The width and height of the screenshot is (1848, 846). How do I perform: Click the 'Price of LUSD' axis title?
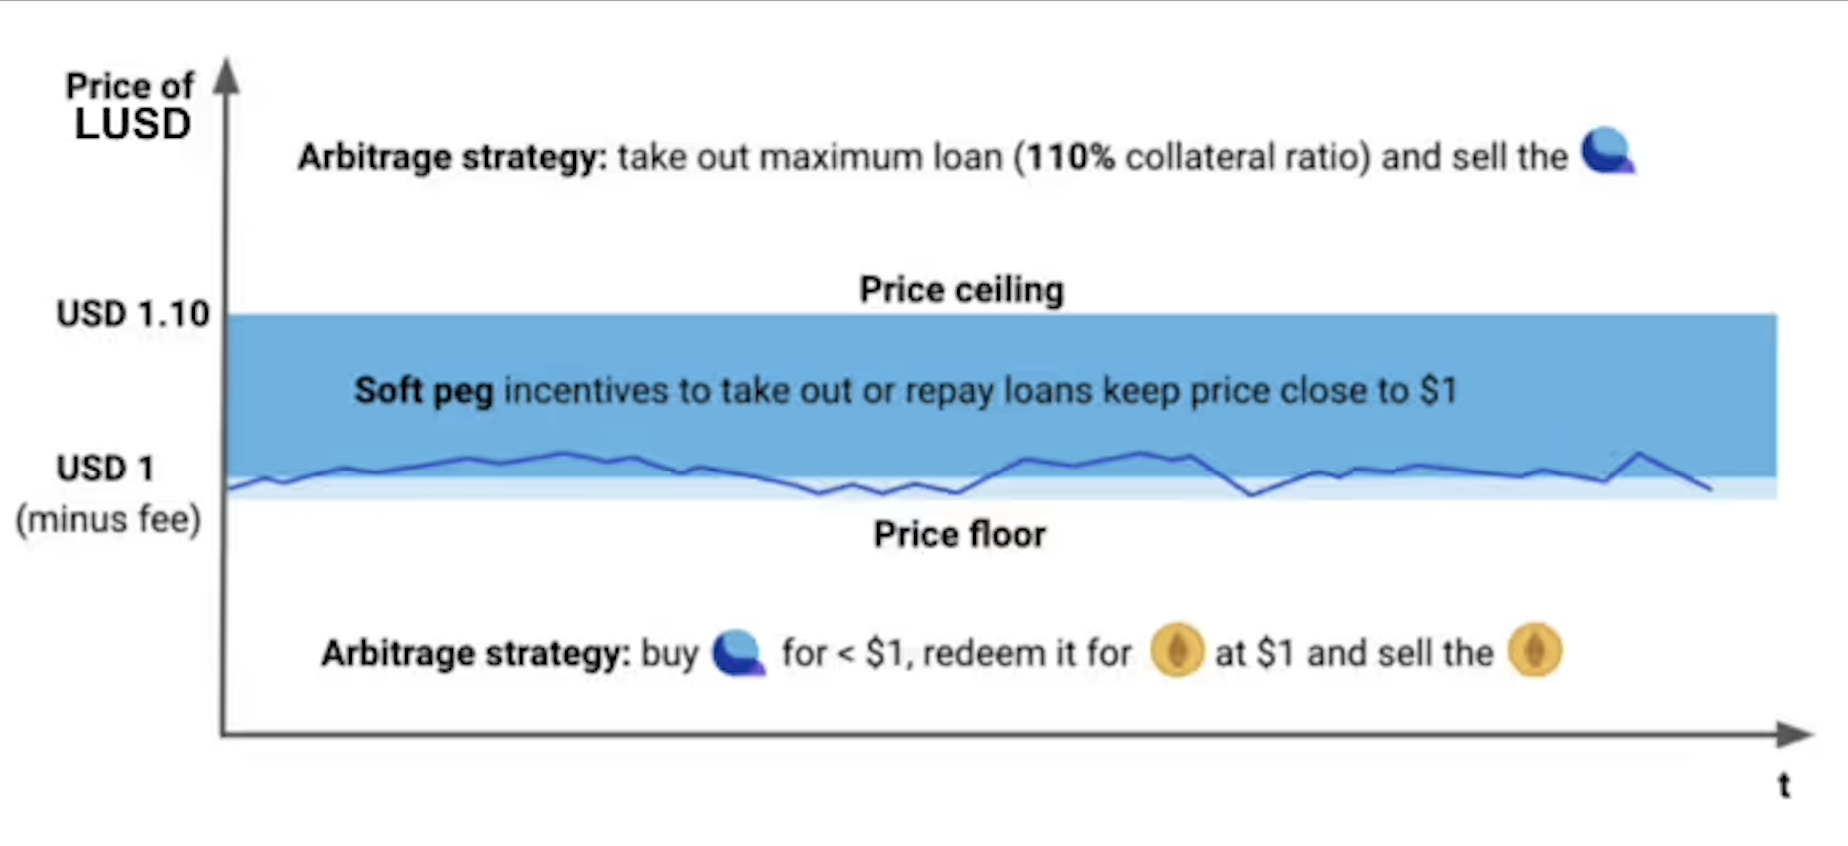pos(131,106)
